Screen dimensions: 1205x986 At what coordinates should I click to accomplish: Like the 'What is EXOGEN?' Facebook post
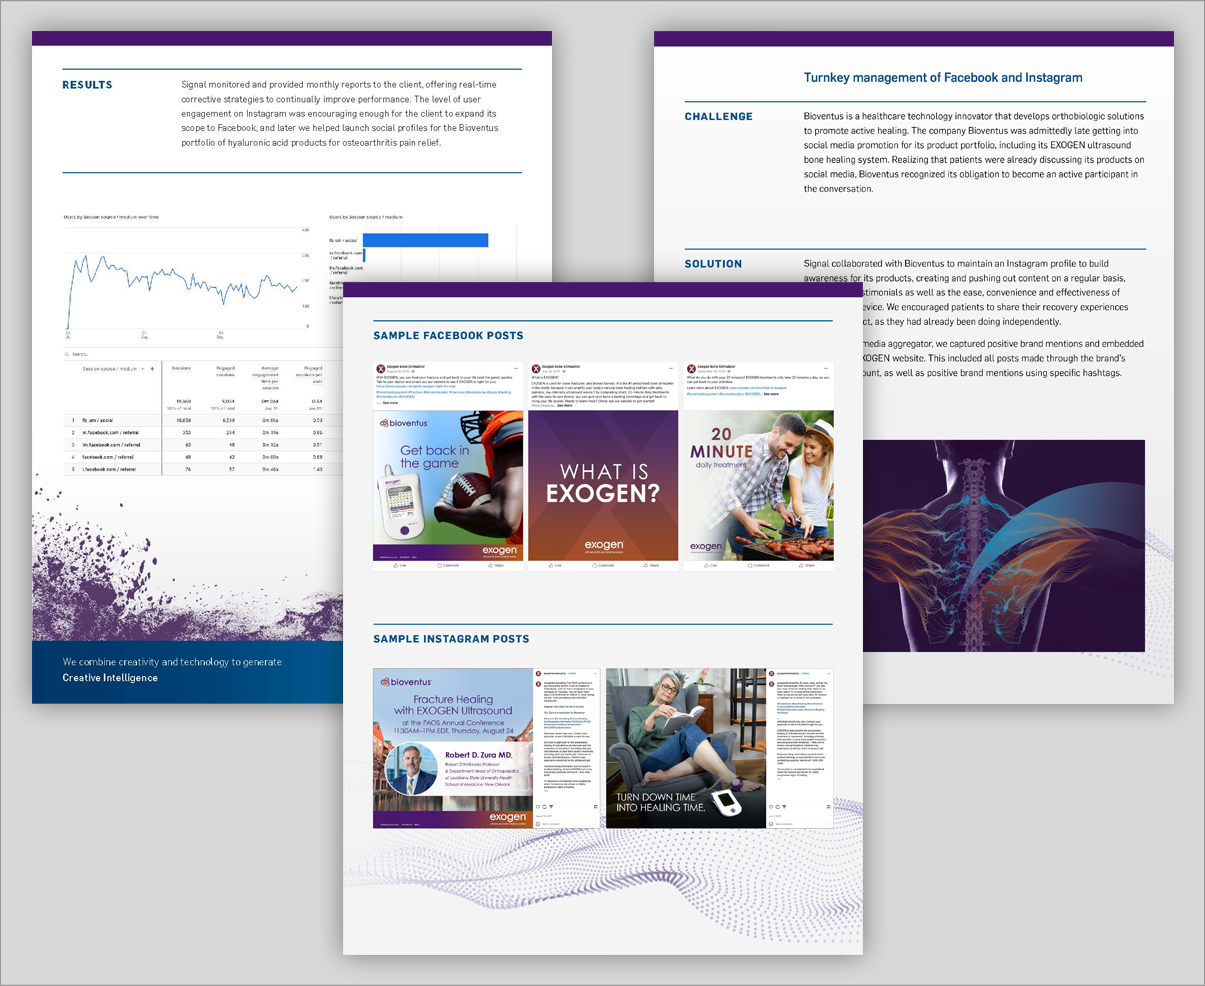pos(554,565)
